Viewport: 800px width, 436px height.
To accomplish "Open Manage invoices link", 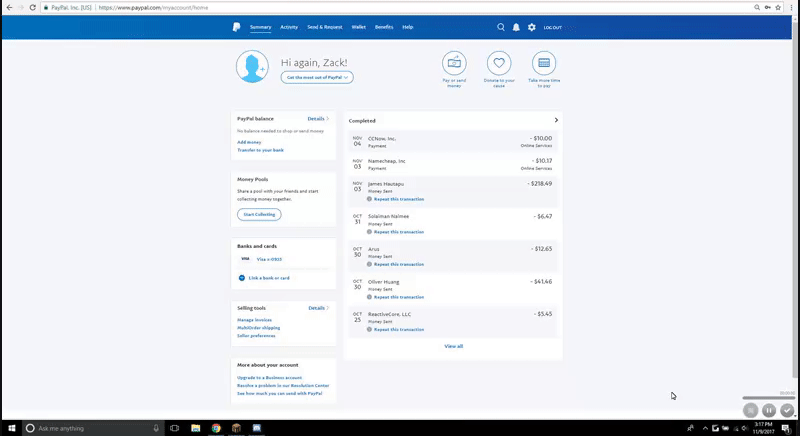I will [254, 320].
